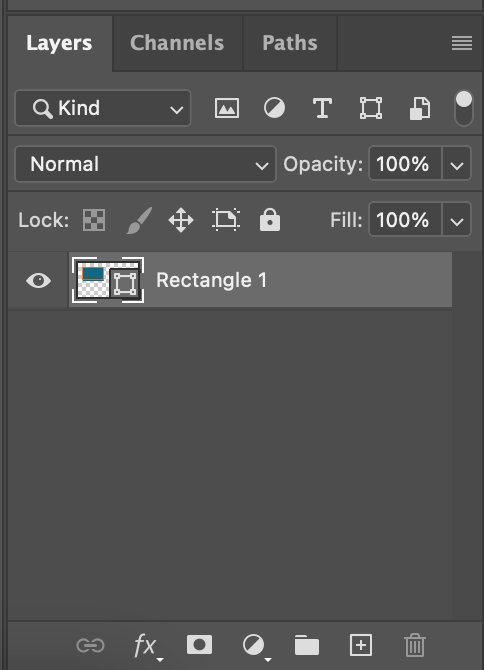Viewport: 484px width, 670px height.
Task: Create new fill or adjustment layer
Action: [x=255, y=646]
